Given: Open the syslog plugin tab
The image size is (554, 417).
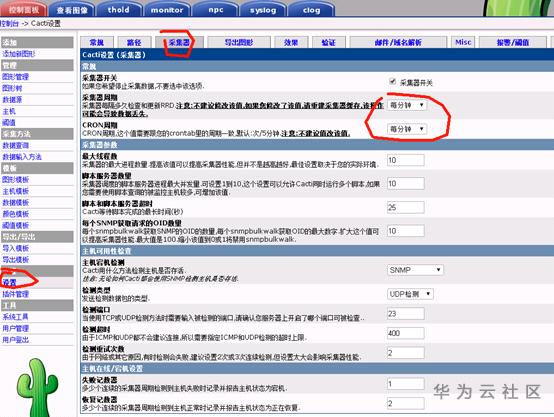Looking at the screenshot, I should click(263, 10).
